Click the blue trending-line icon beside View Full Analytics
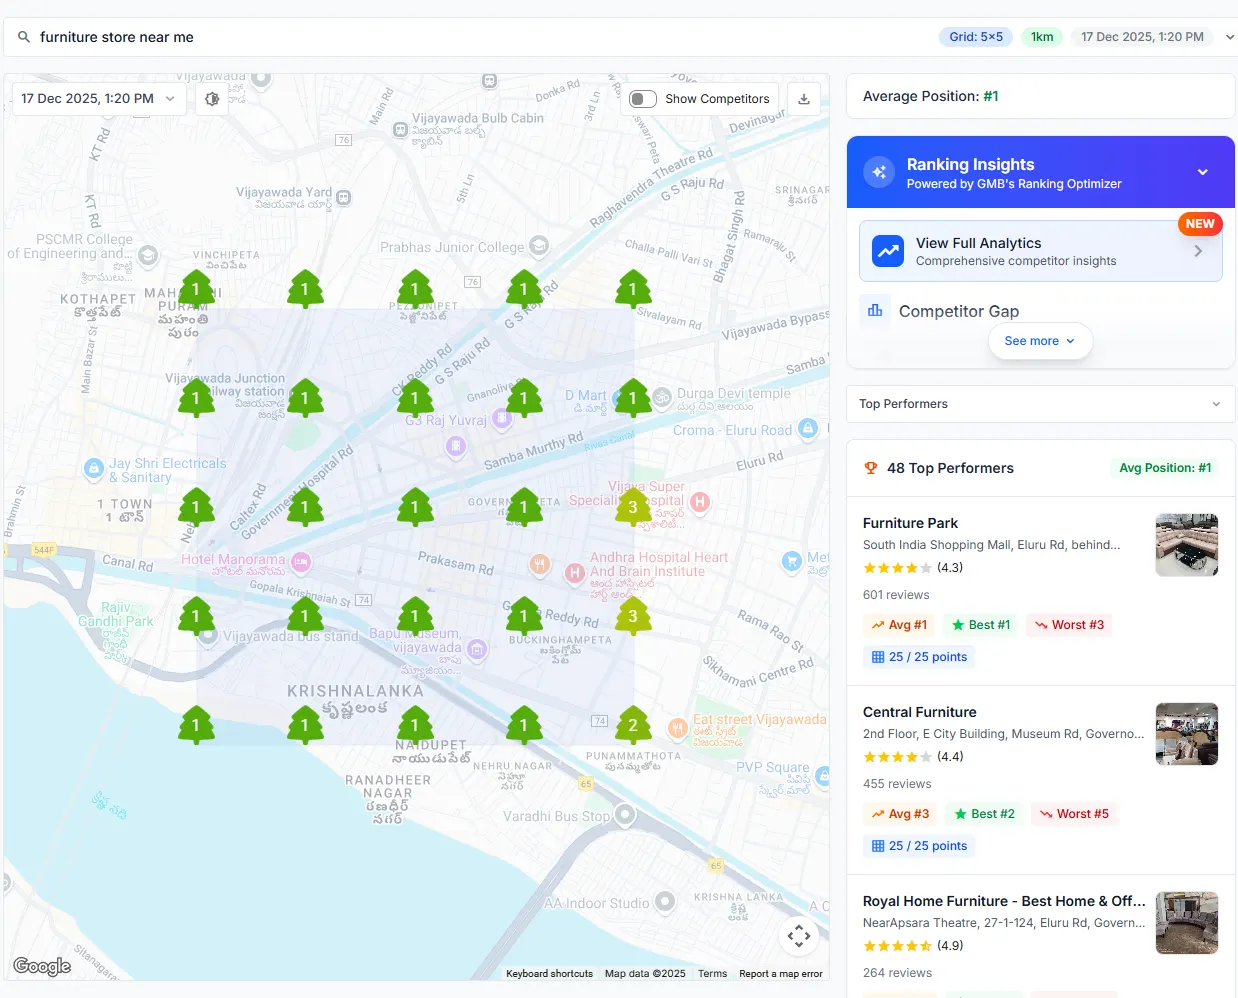Image resolution: width=1238 pixels, height=998 pixels. tap(888, 250)
